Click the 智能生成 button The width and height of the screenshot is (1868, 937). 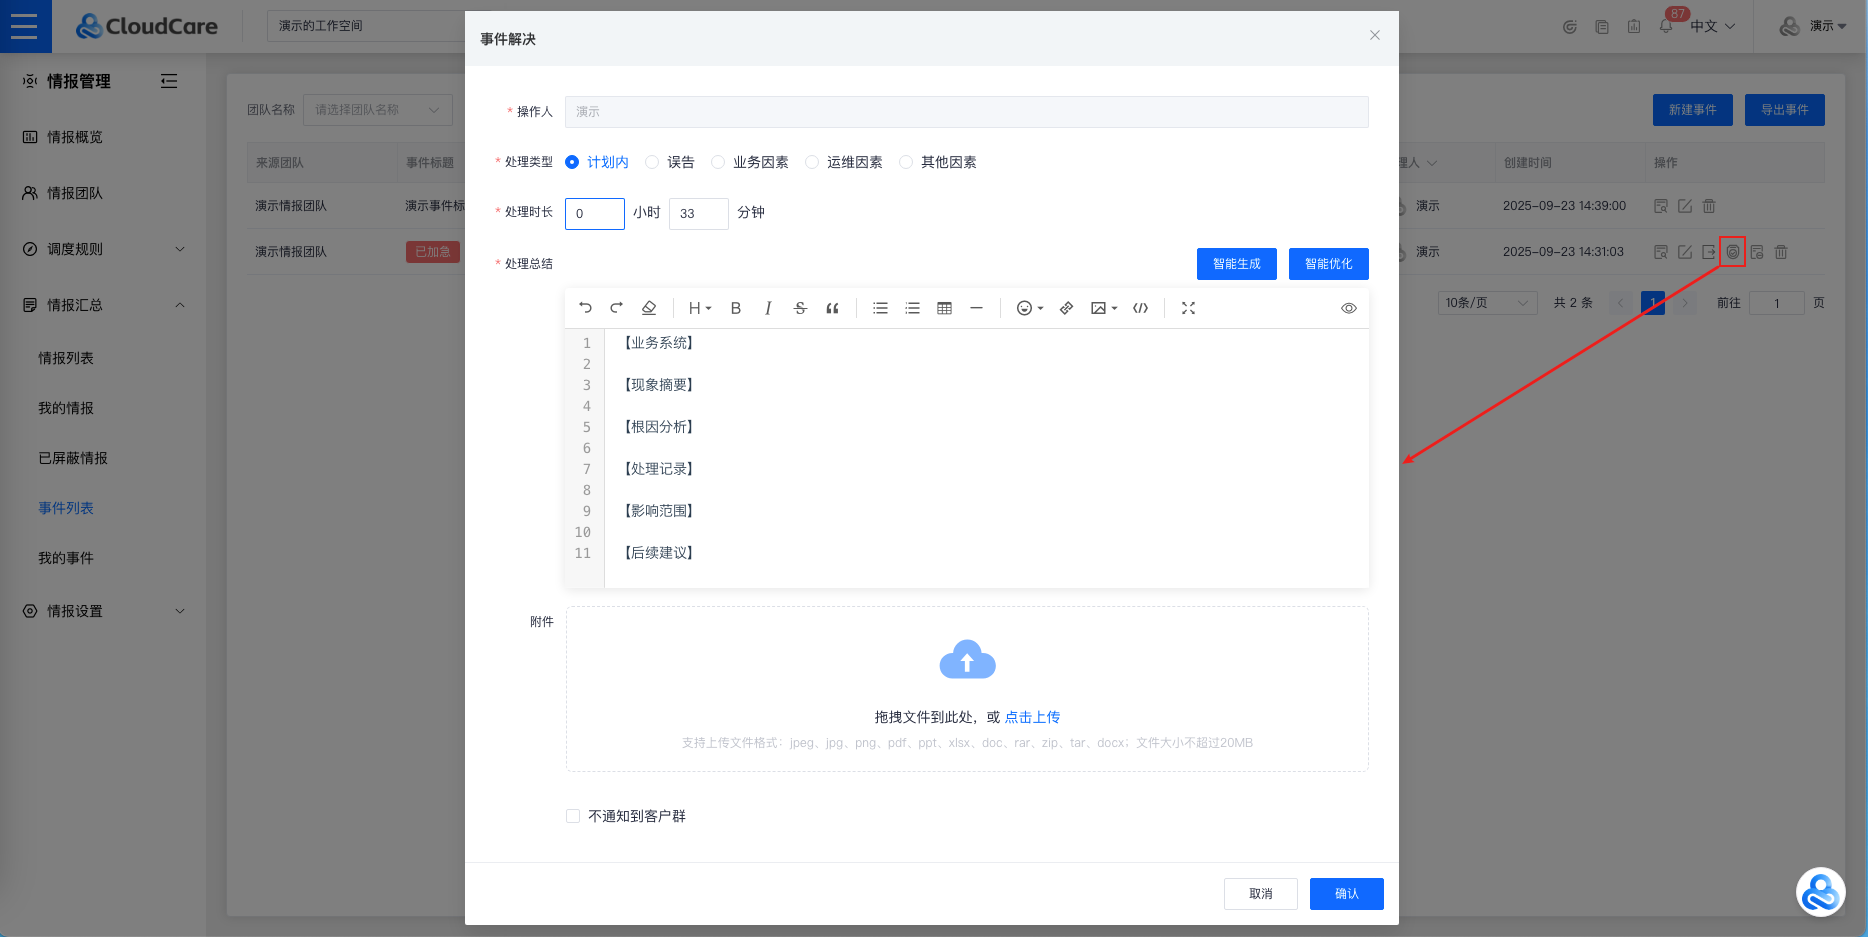(1236, 264)
